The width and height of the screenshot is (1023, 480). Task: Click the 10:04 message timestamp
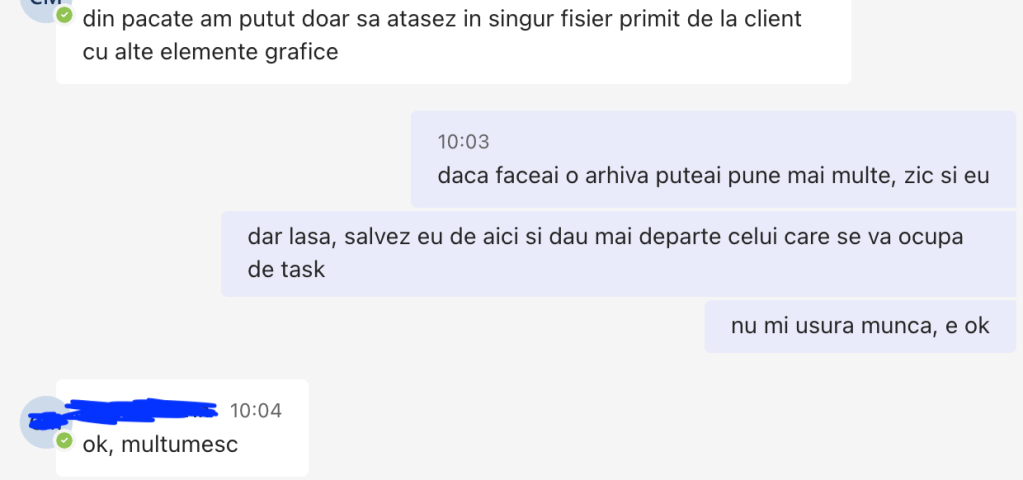click(x=256, y=410)
